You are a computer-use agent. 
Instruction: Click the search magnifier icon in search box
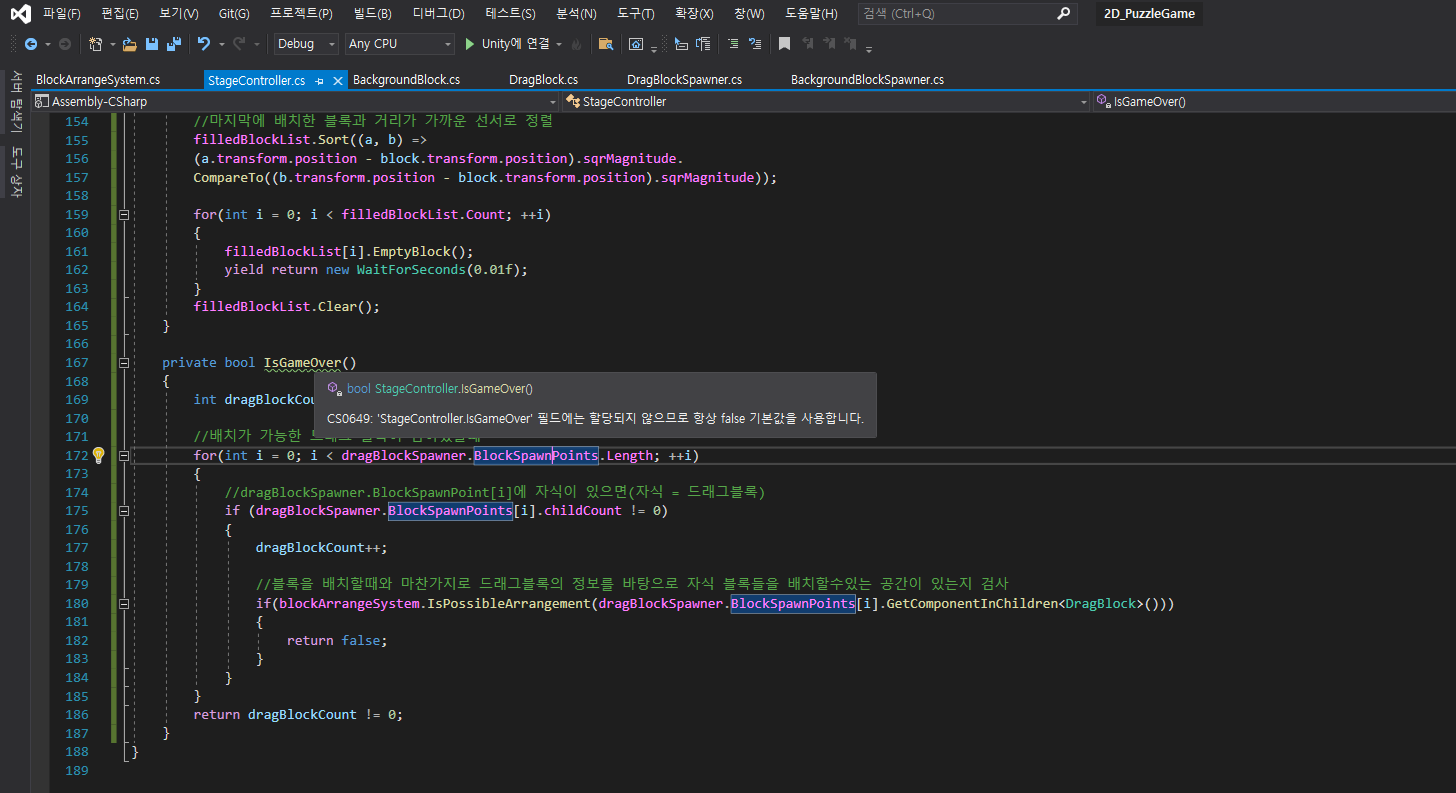click(1063, 13)
